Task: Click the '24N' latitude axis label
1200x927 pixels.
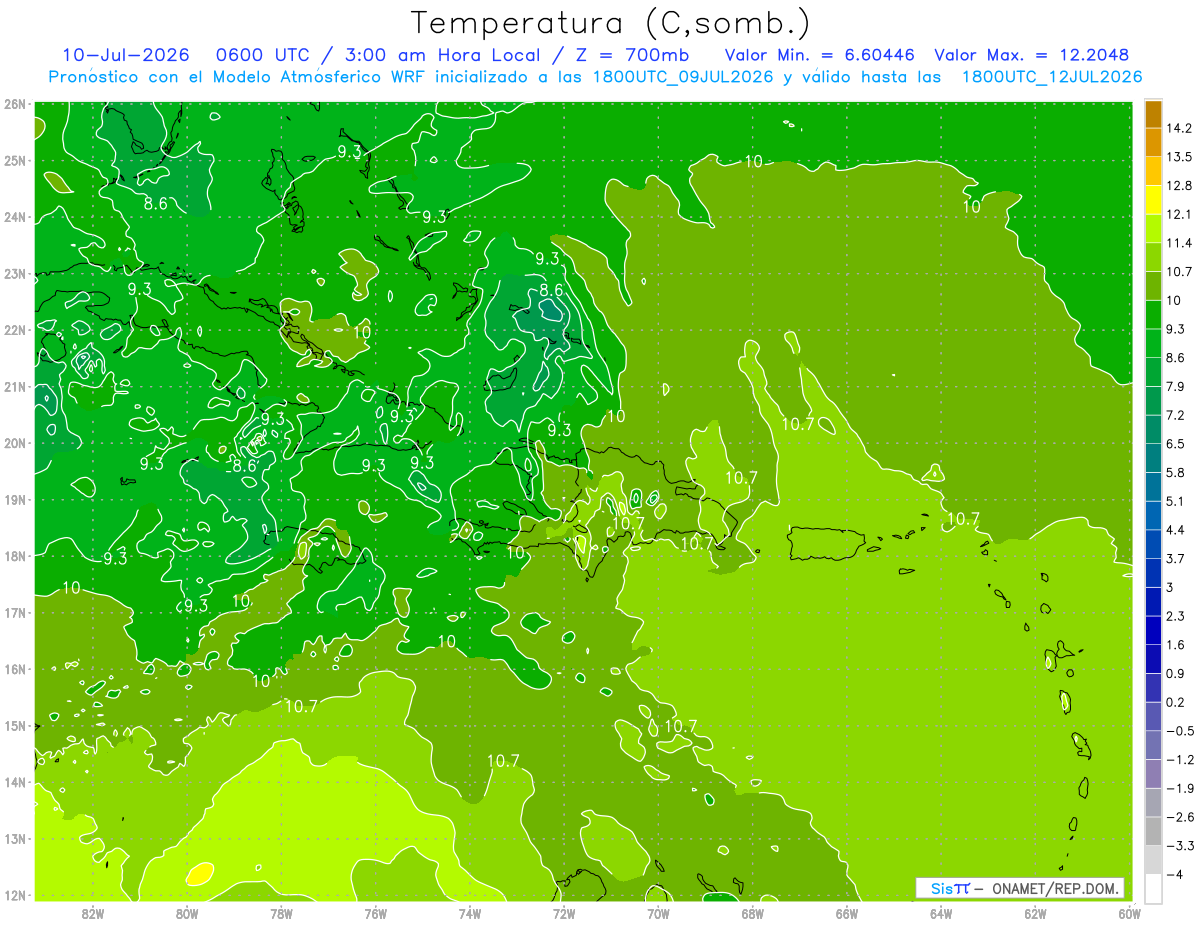Action: tap(14, 217)
